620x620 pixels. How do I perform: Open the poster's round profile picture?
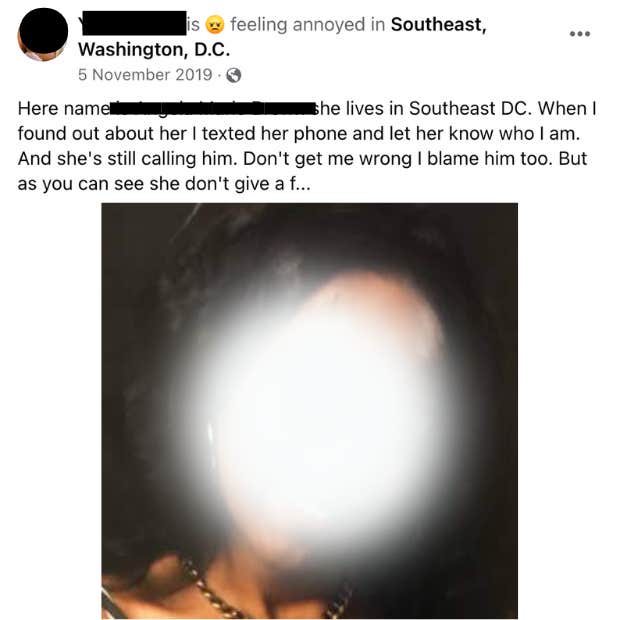pos(43,34)
